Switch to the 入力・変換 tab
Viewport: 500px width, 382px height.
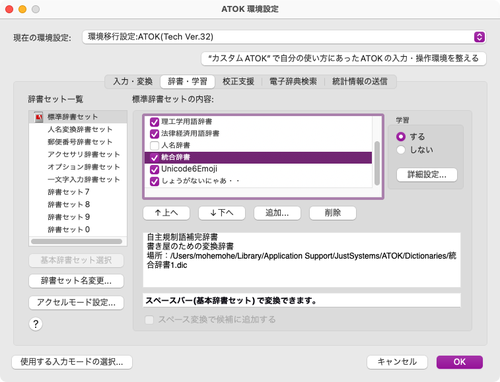[133, 81]
